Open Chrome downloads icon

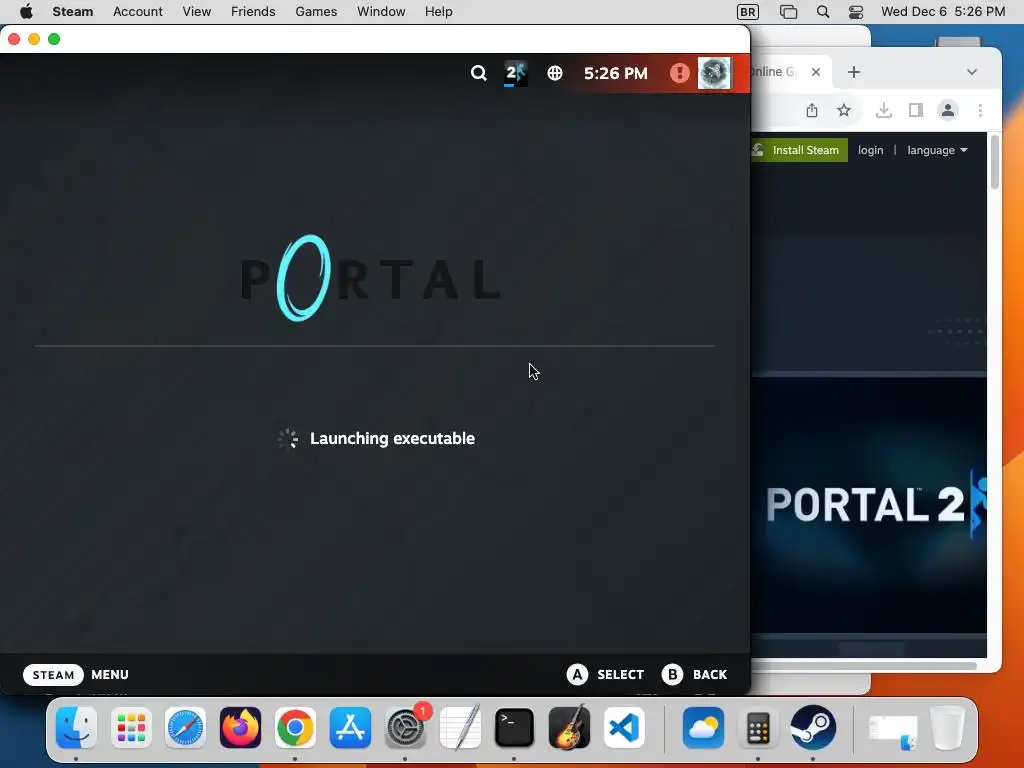click(x=884, y=110)
